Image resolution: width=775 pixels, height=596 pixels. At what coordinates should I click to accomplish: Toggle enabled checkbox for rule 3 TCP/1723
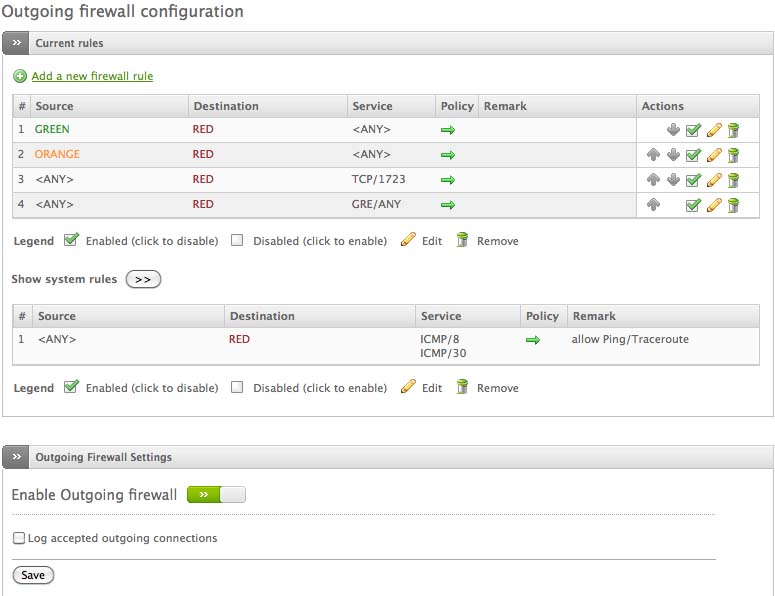[693, 180]
